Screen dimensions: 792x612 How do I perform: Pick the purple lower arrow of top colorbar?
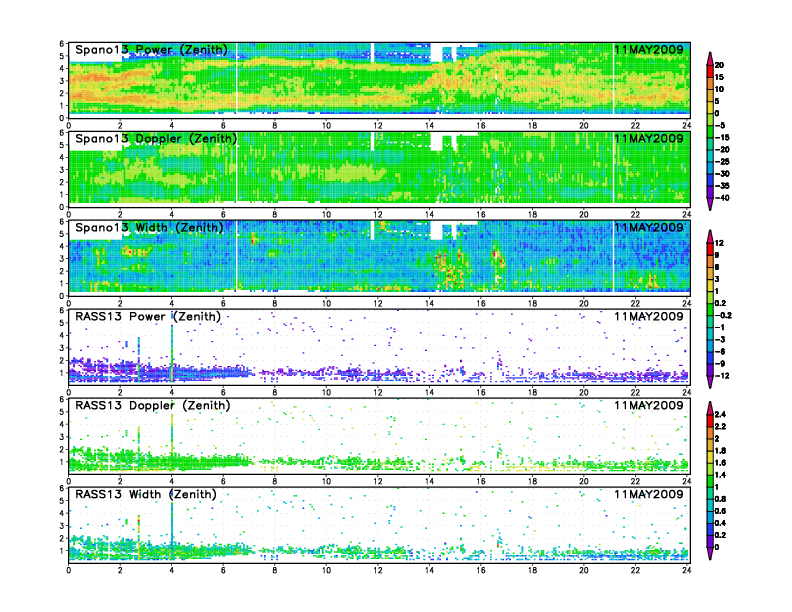click(x=710, y=204)
